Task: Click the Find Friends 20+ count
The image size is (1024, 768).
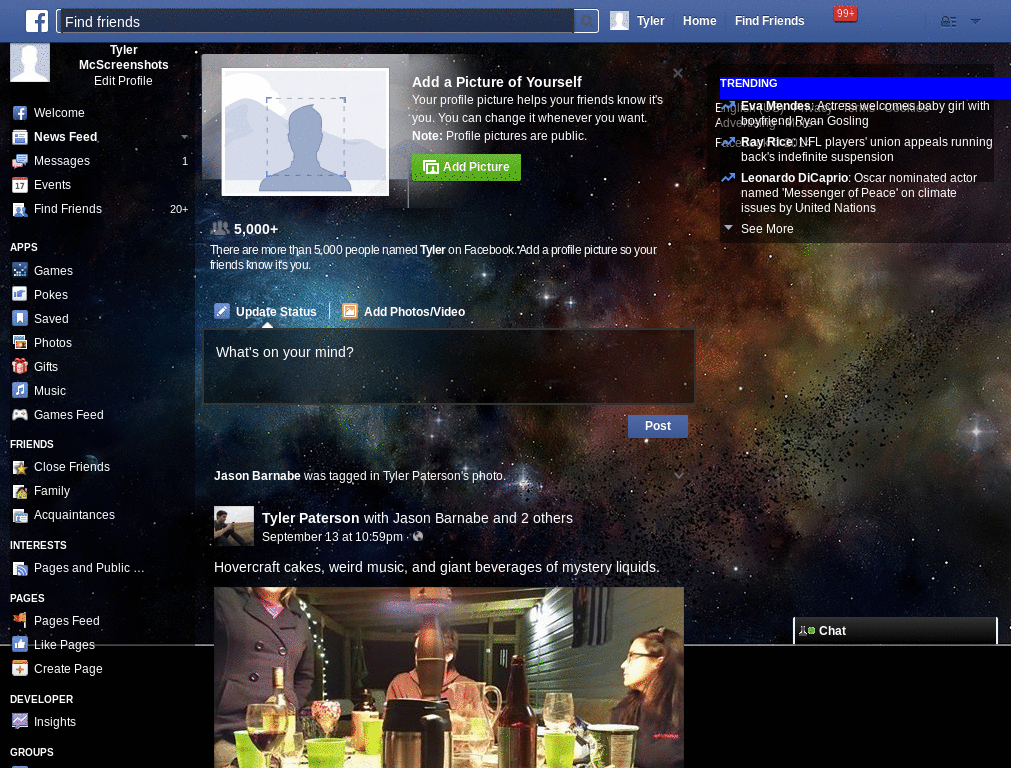Action: click(x=179, y=210)
